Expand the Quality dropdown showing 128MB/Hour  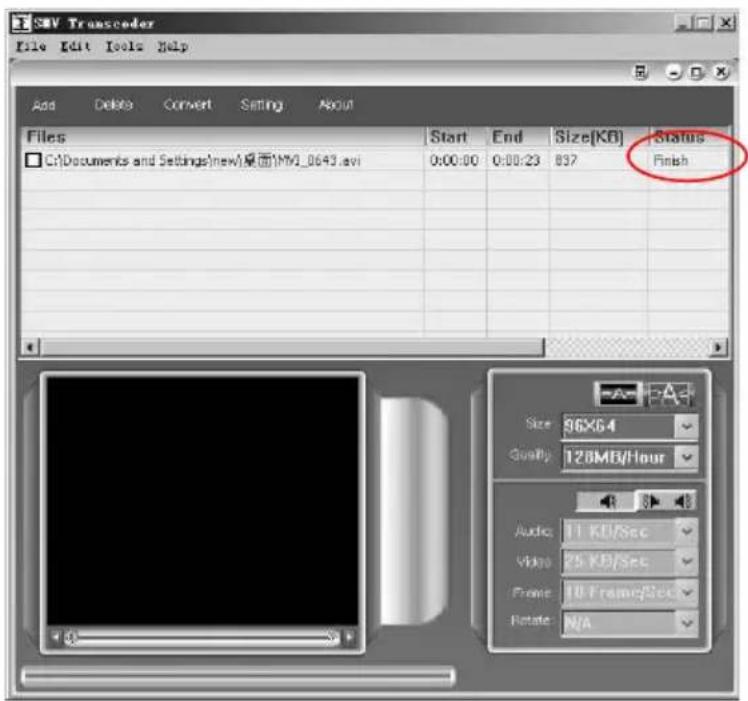[686, 457]
